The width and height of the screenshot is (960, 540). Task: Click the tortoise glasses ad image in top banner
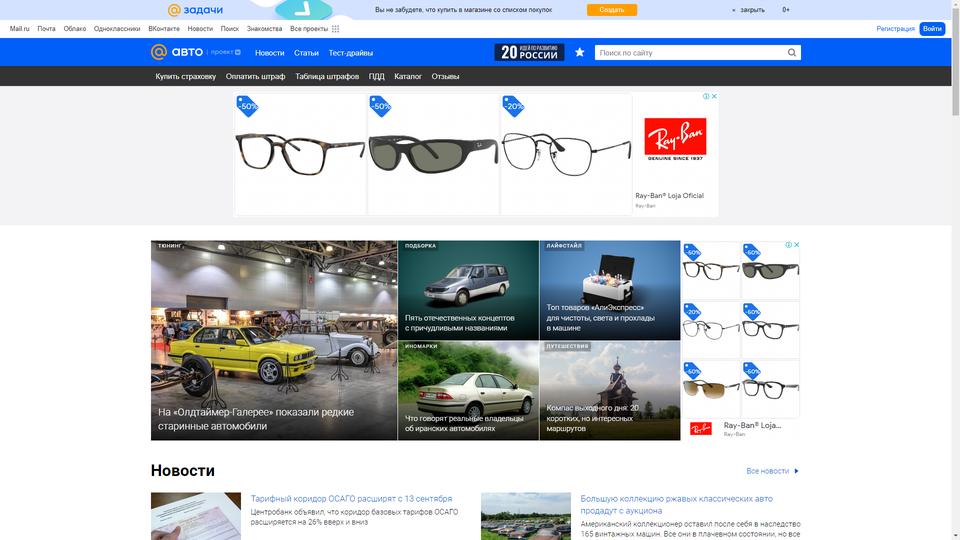coord(300,154)
